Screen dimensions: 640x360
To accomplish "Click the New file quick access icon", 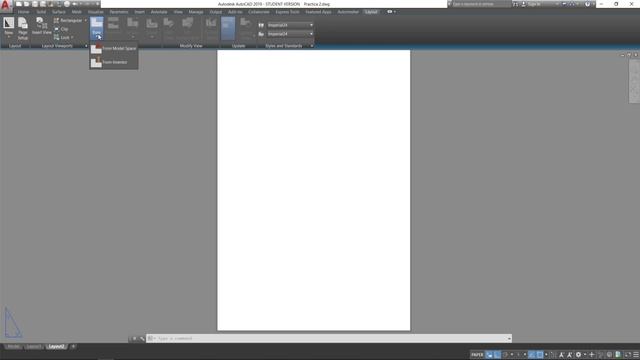I will tap(19, 4).
